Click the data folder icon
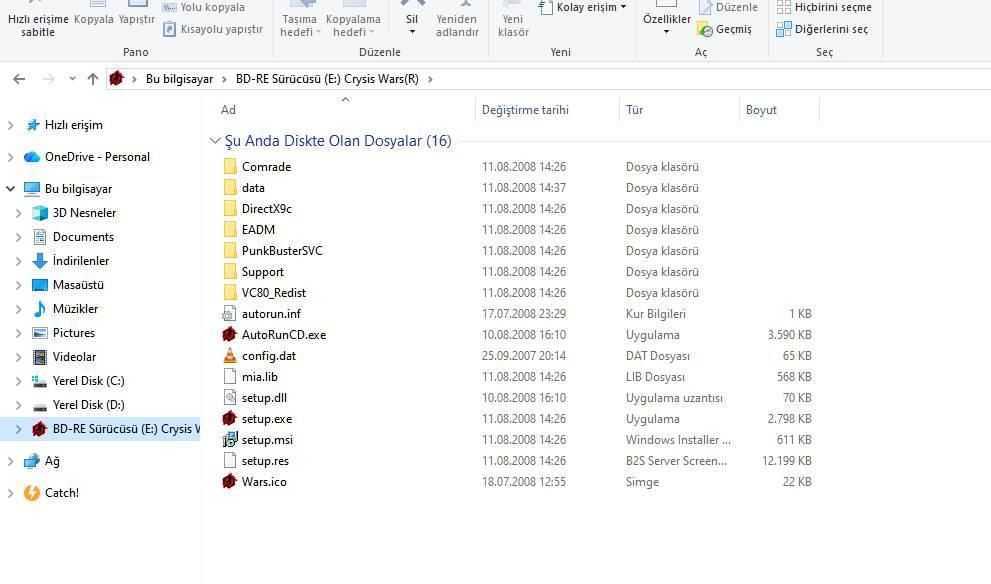This screenshot has height=584, width=991. click(230, 187)
